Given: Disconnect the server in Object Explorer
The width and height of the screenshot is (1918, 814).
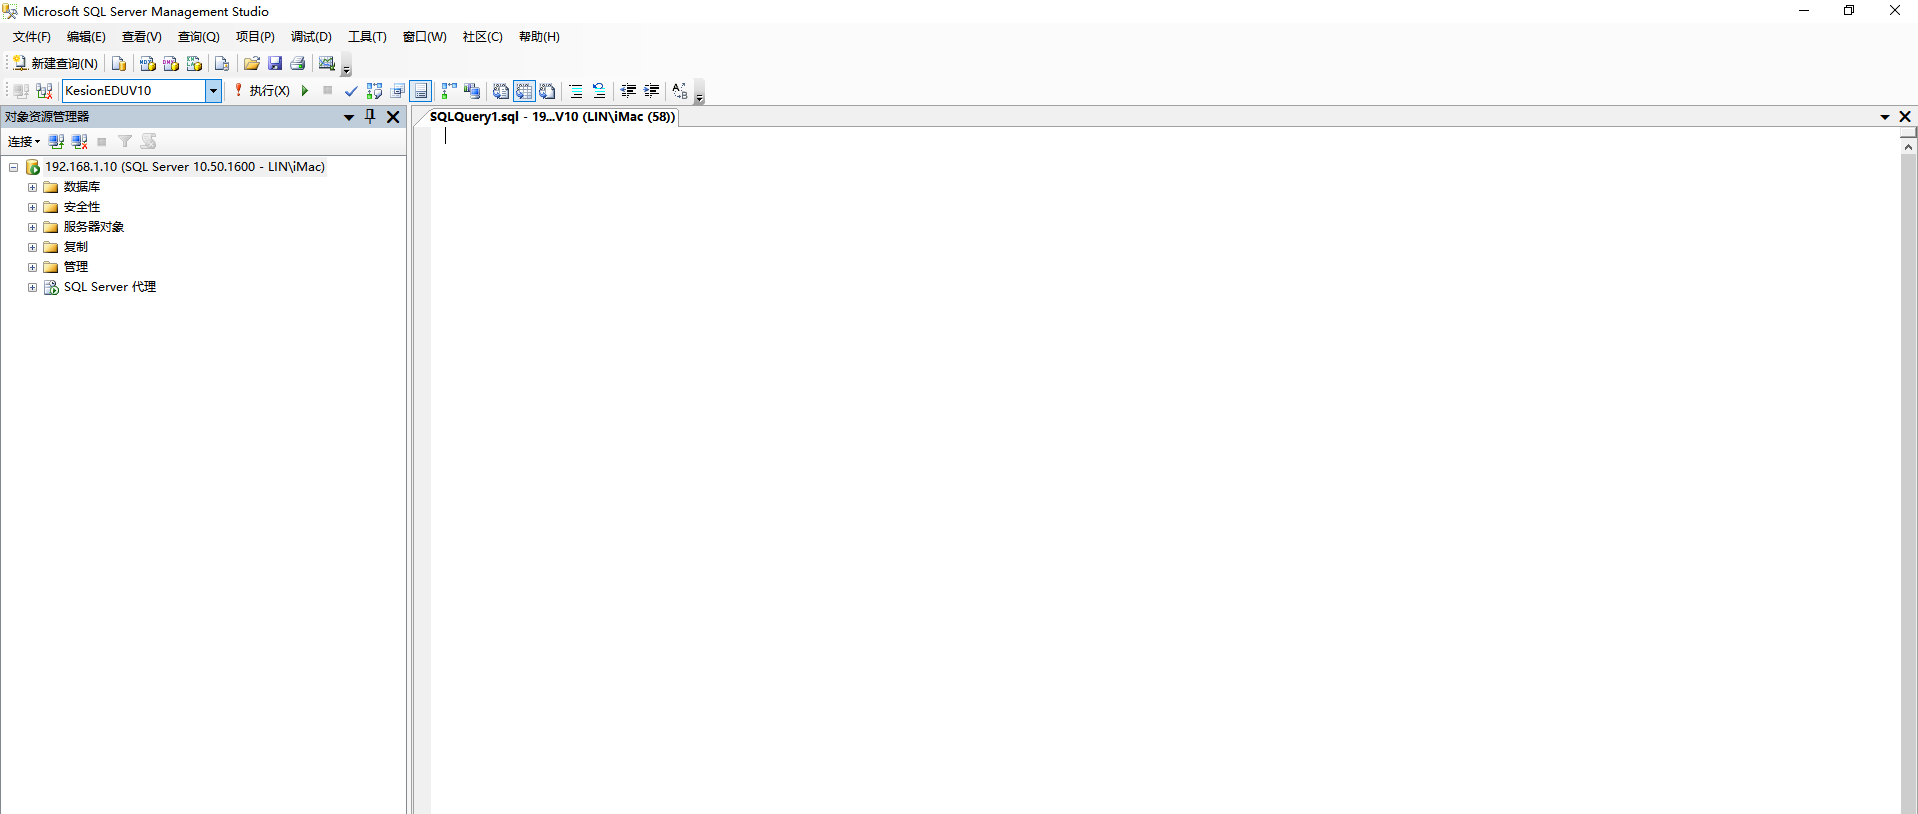Looking at the screenshot, I should pos(80,142).
